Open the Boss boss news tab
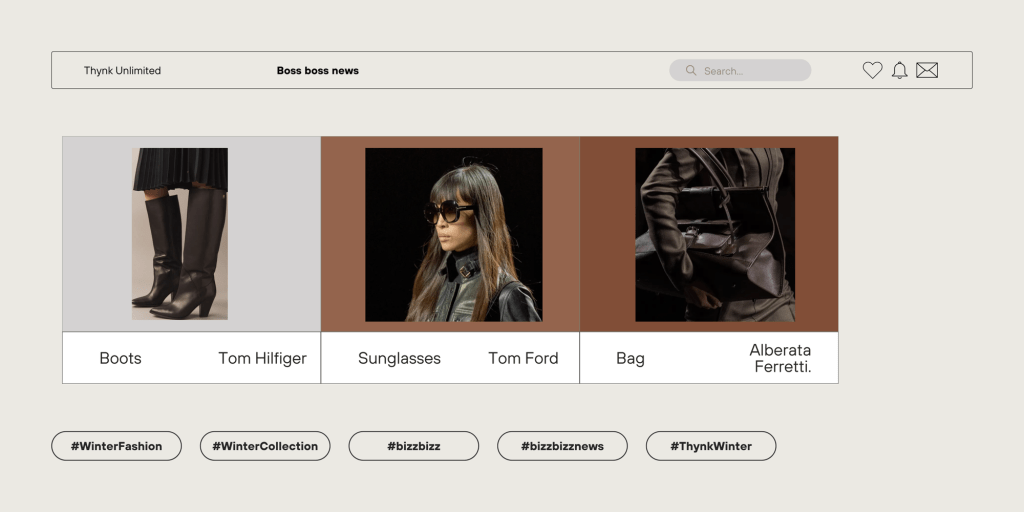1024x512 pixels. coord(317,71)
